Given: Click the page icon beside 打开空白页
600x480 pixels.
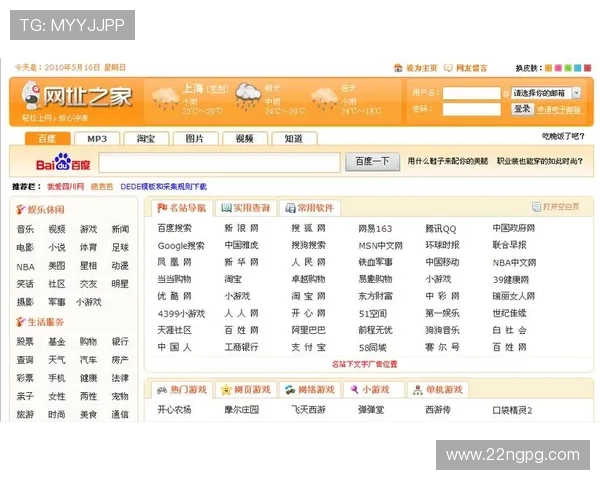Looking at the screenshot, I should tap(536, 207).
